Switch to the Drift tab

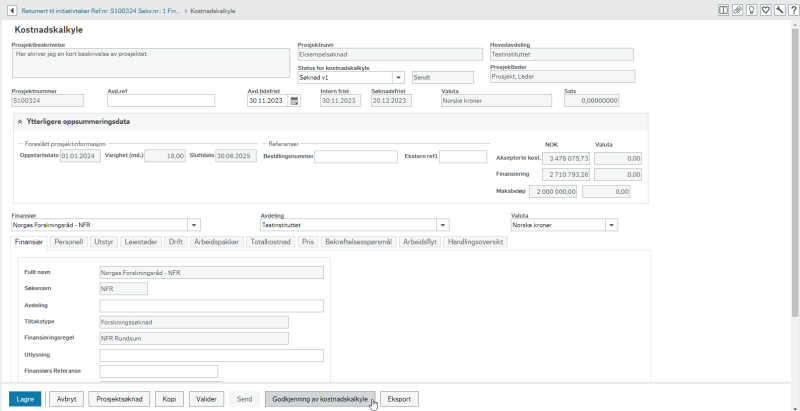point(177,242)
